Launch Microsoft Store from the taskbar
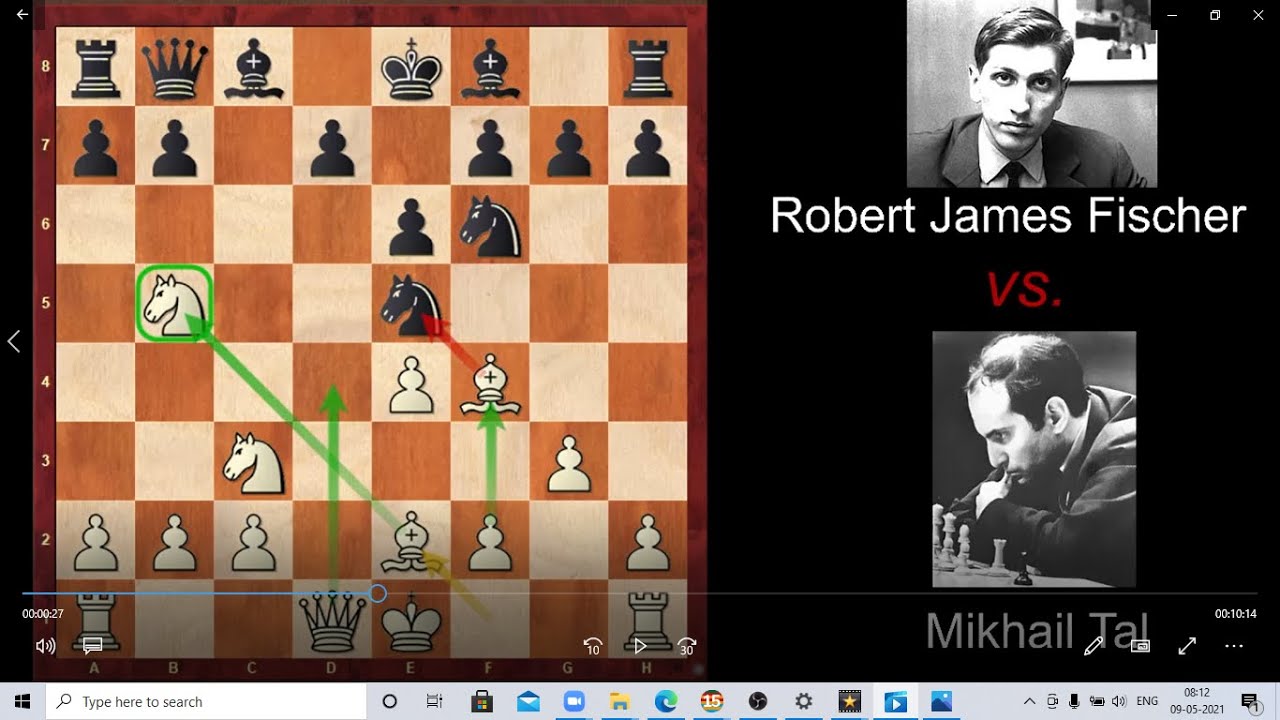Image resolution: width=1280 pixels, height=720 pixels. point(481,701)
